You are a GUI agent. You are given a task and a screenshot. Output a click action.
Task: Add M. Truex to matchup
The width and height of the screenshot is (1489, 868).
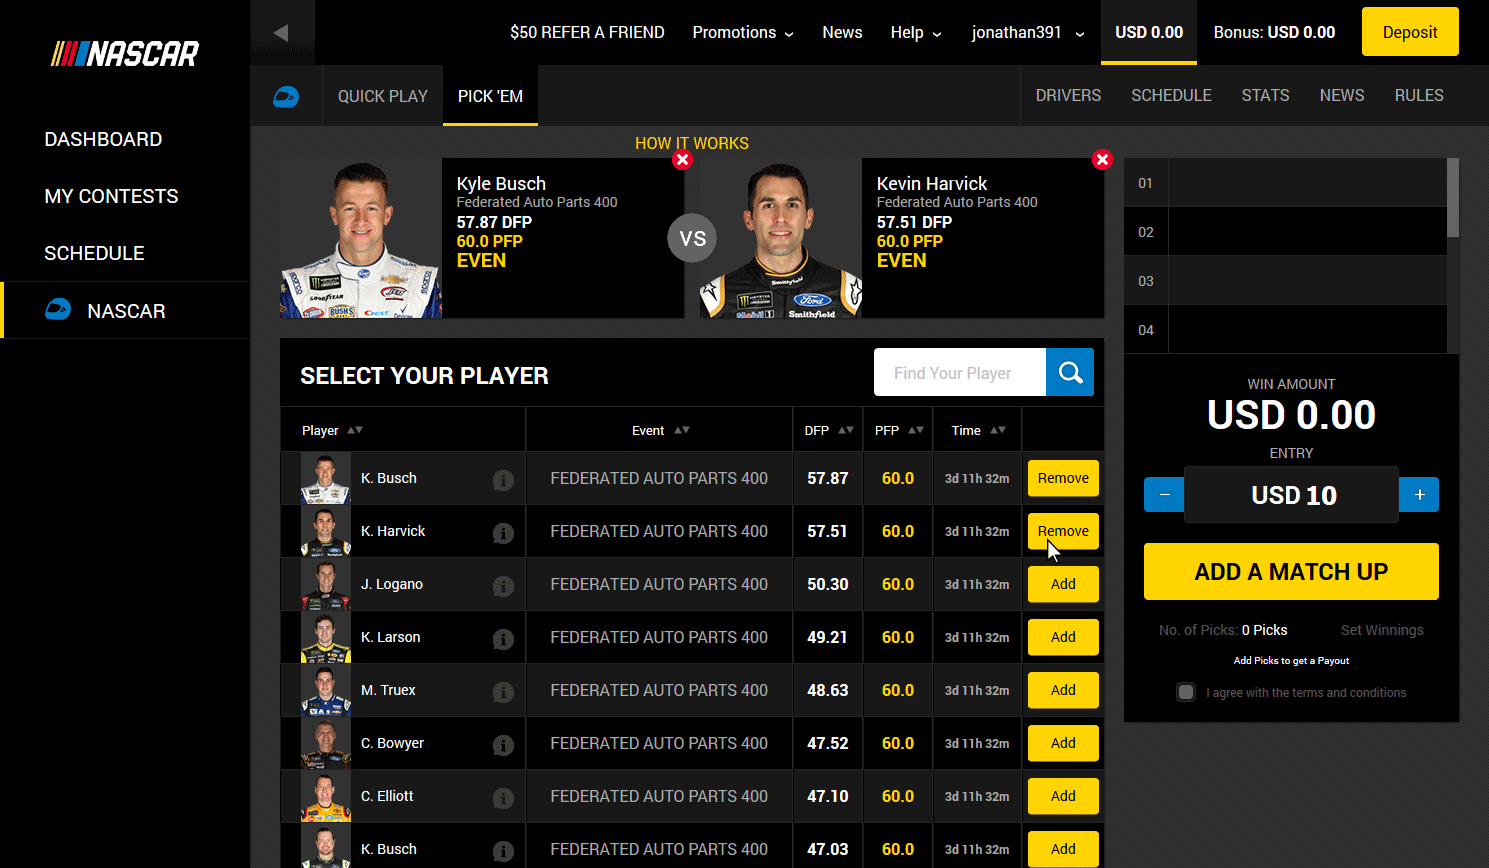[1063, 690]
